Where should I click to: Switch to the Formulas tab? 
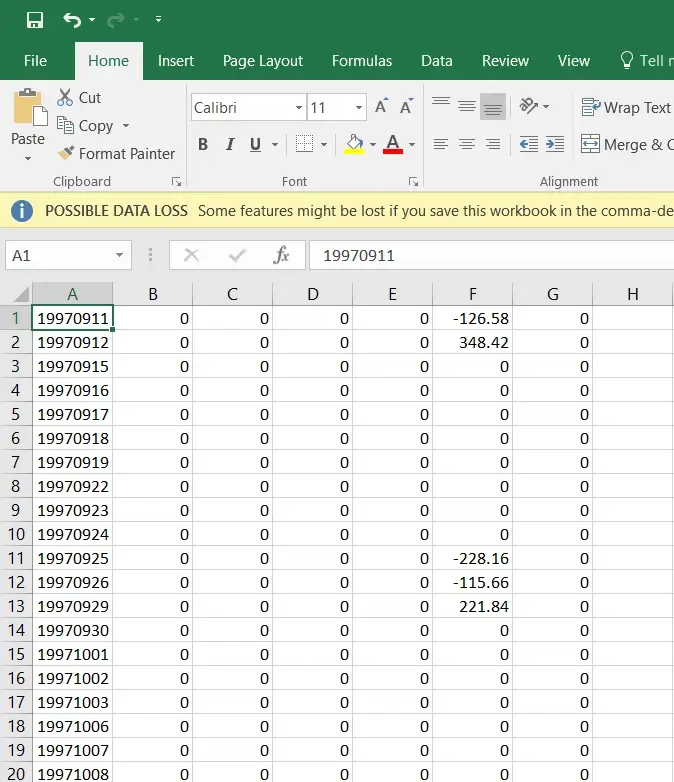click(x=362, y=61)
